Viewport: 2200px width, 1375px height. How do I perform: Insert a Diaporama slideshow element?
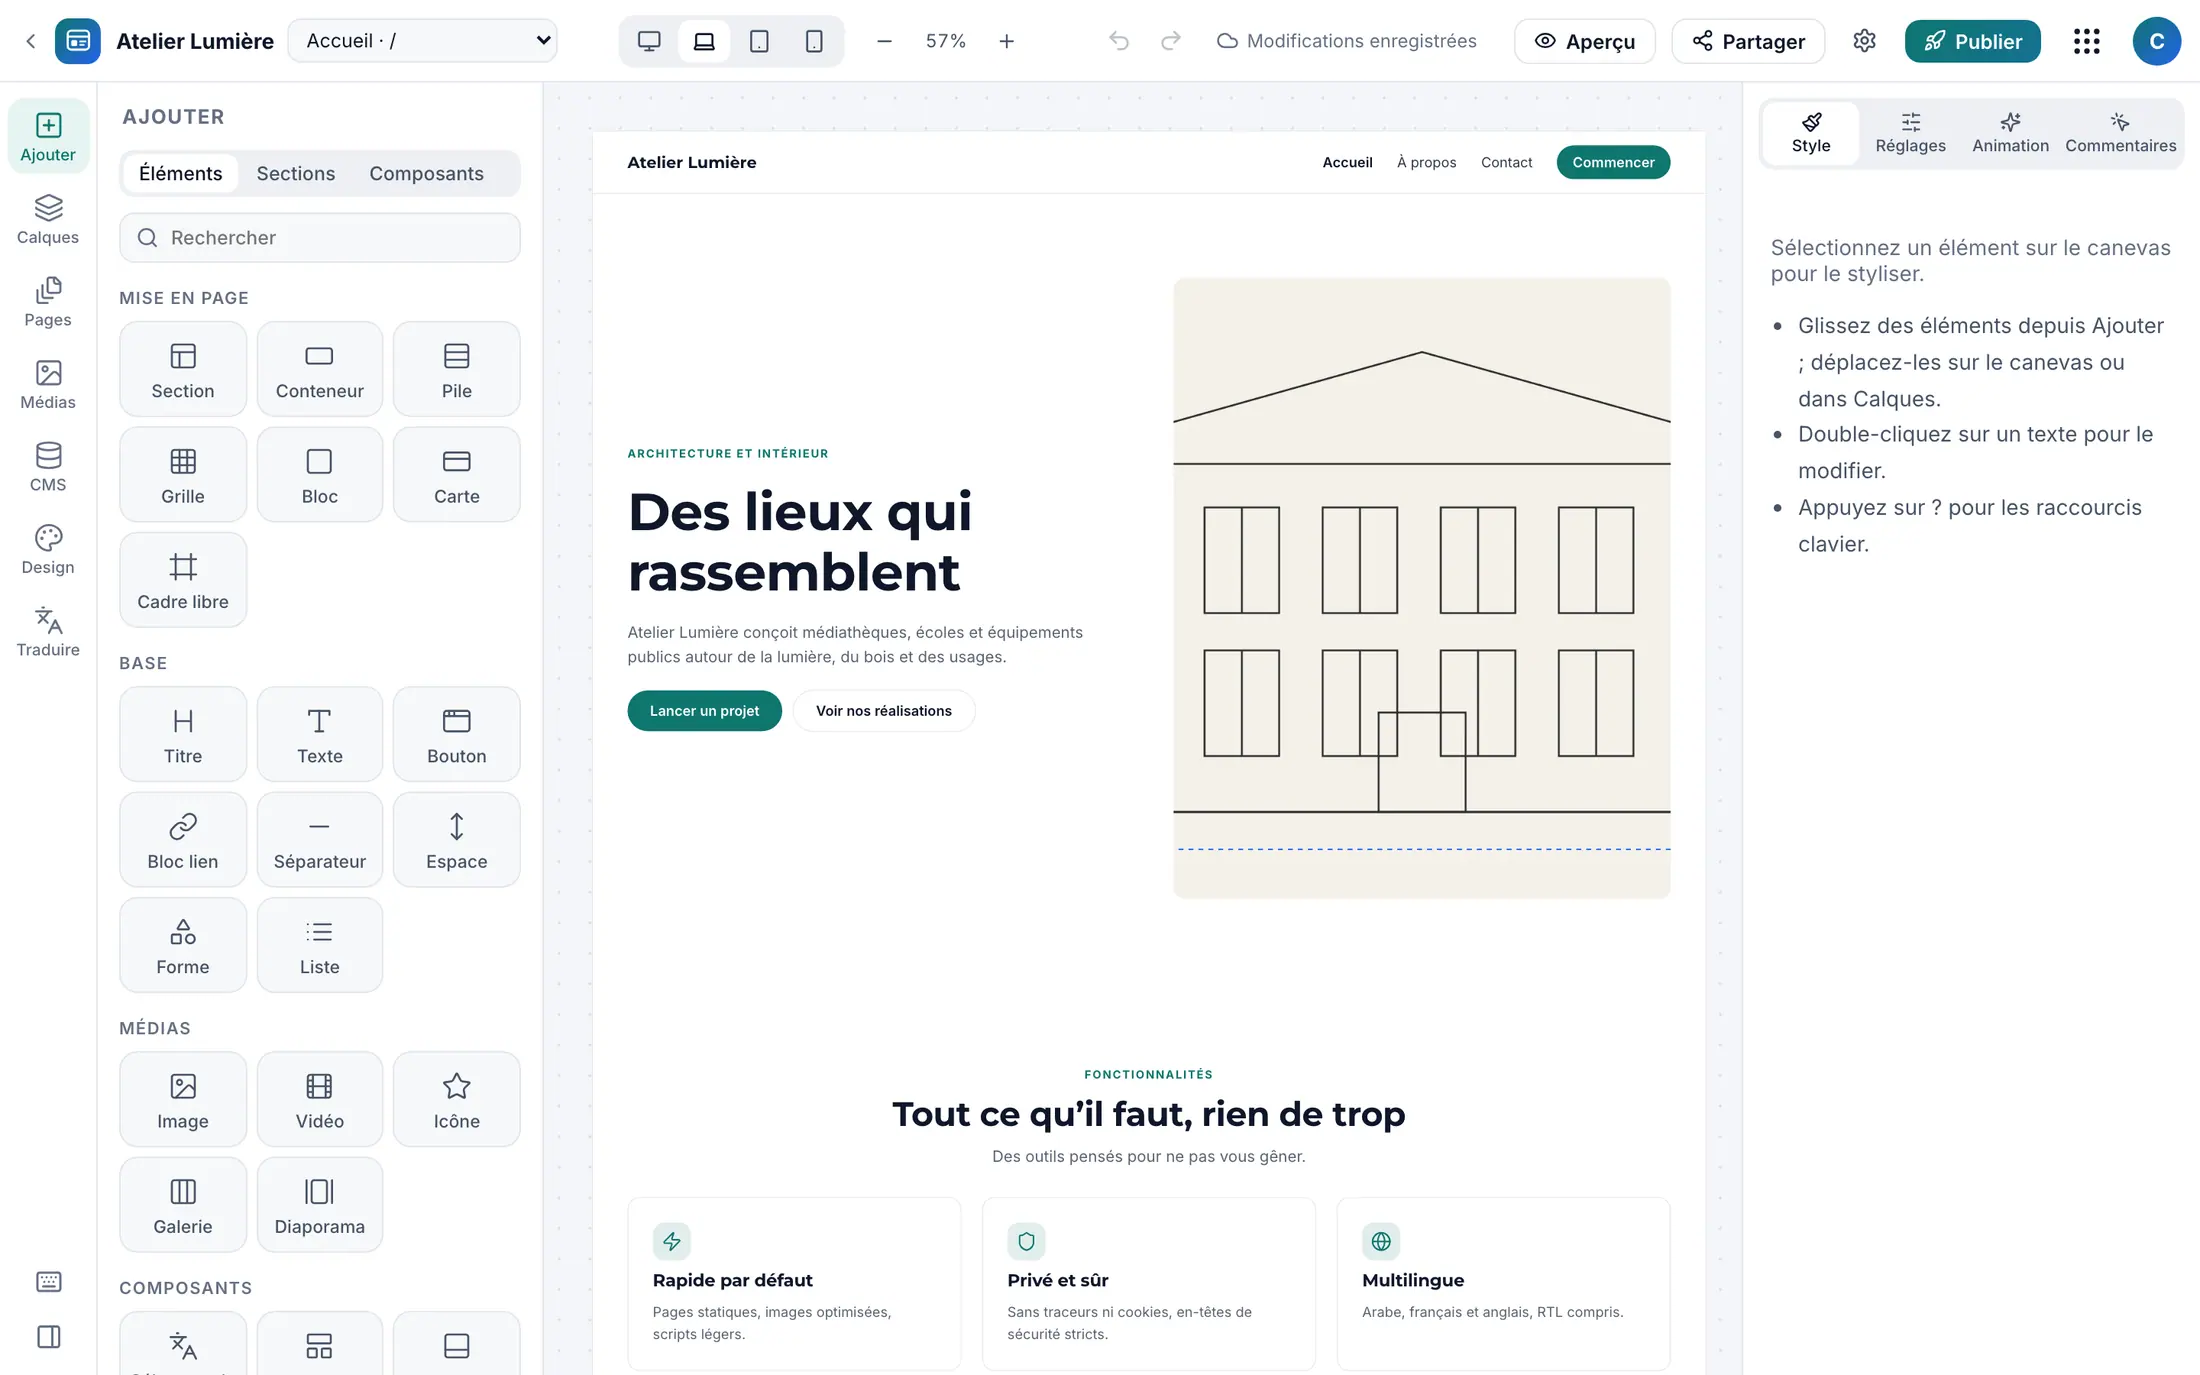(x=320, y=1205)
